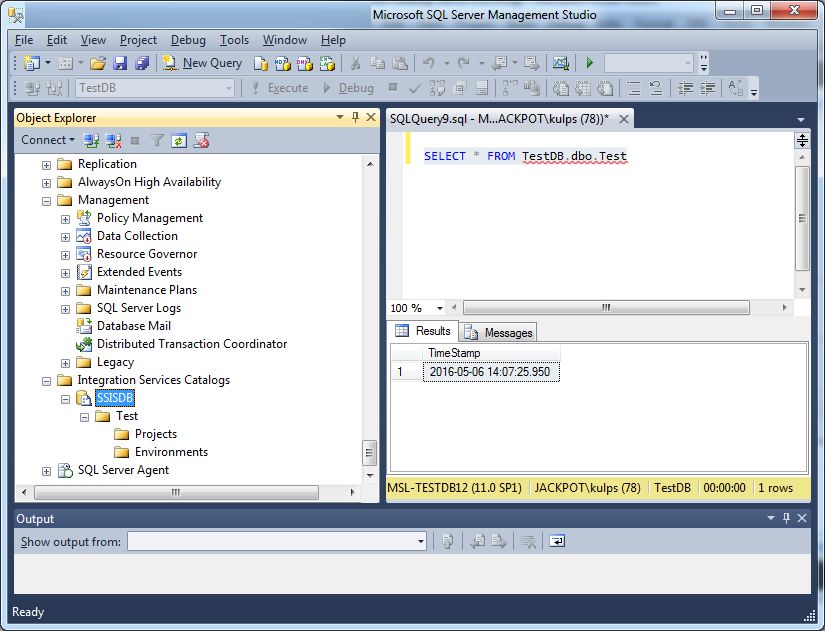
Task: Click the Copy icon in toolbar
Action: (377, 64)
